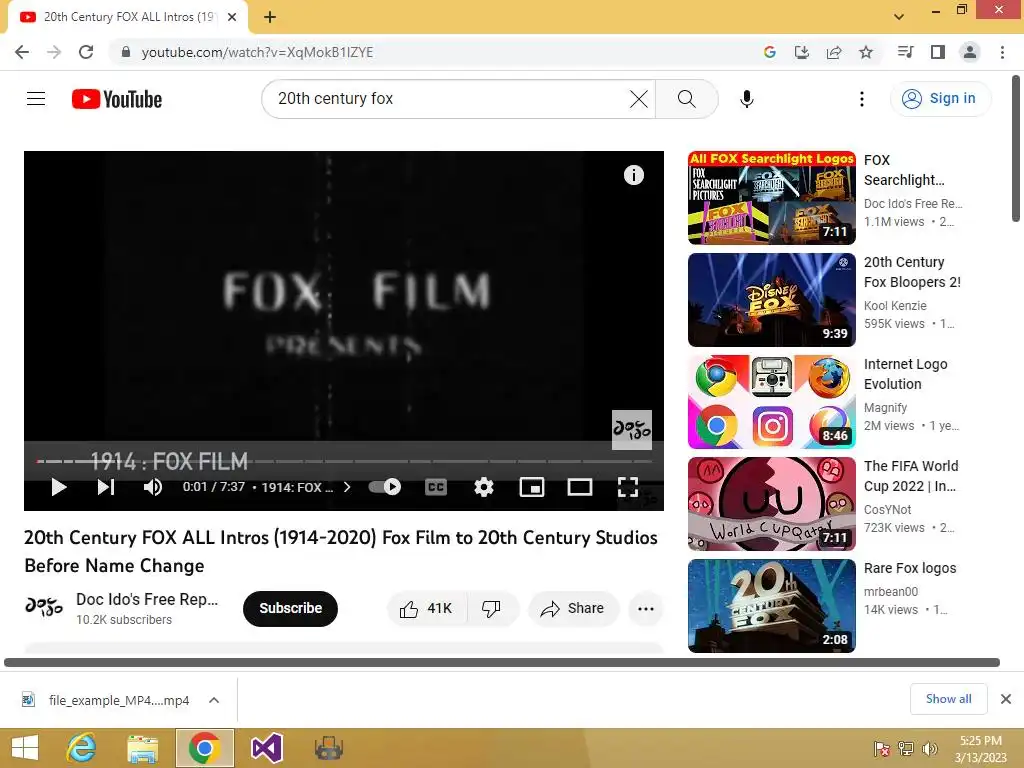
Task: Enable theater mode view
Action: (580, 487)
